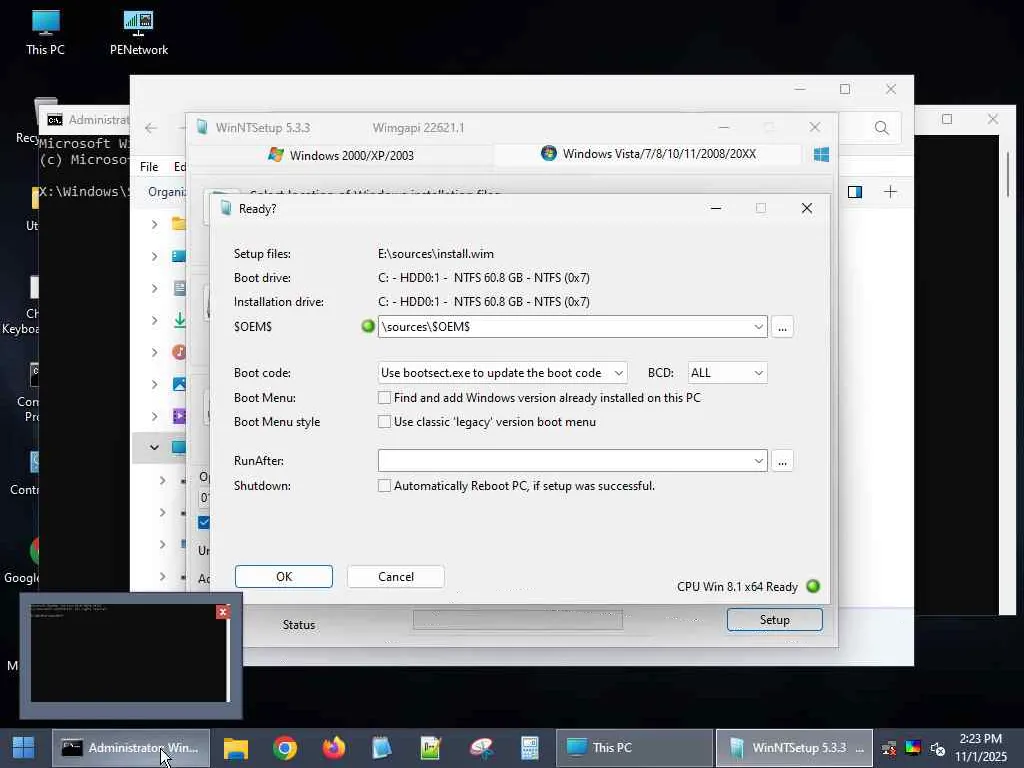Launch Firefox from taskbar
The width and height of the screenshot is (1024, 768).
334,748
